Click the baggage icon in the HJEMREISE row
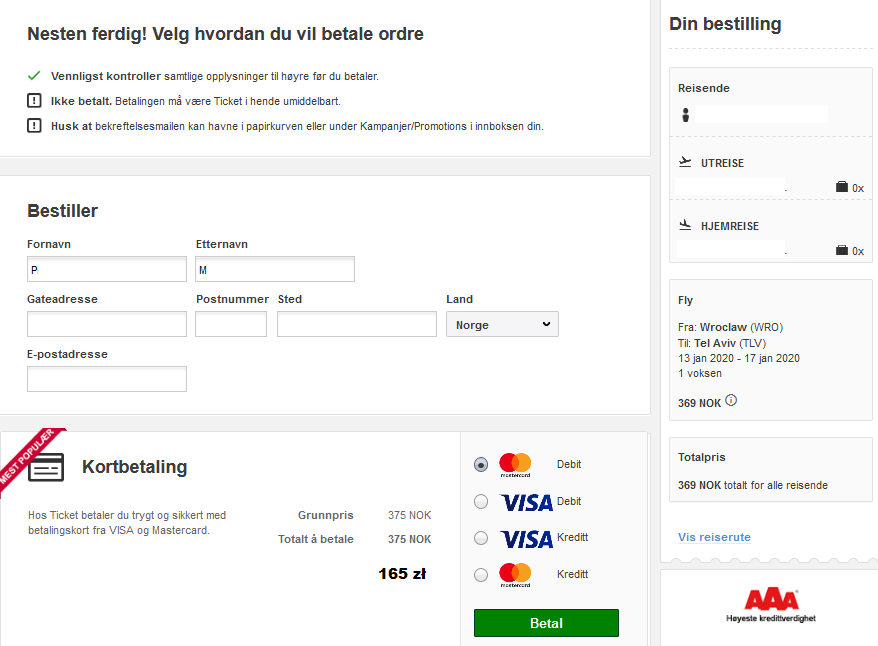Image resolution: width=878 pixels, height=646 pixels. pos(842,250)
